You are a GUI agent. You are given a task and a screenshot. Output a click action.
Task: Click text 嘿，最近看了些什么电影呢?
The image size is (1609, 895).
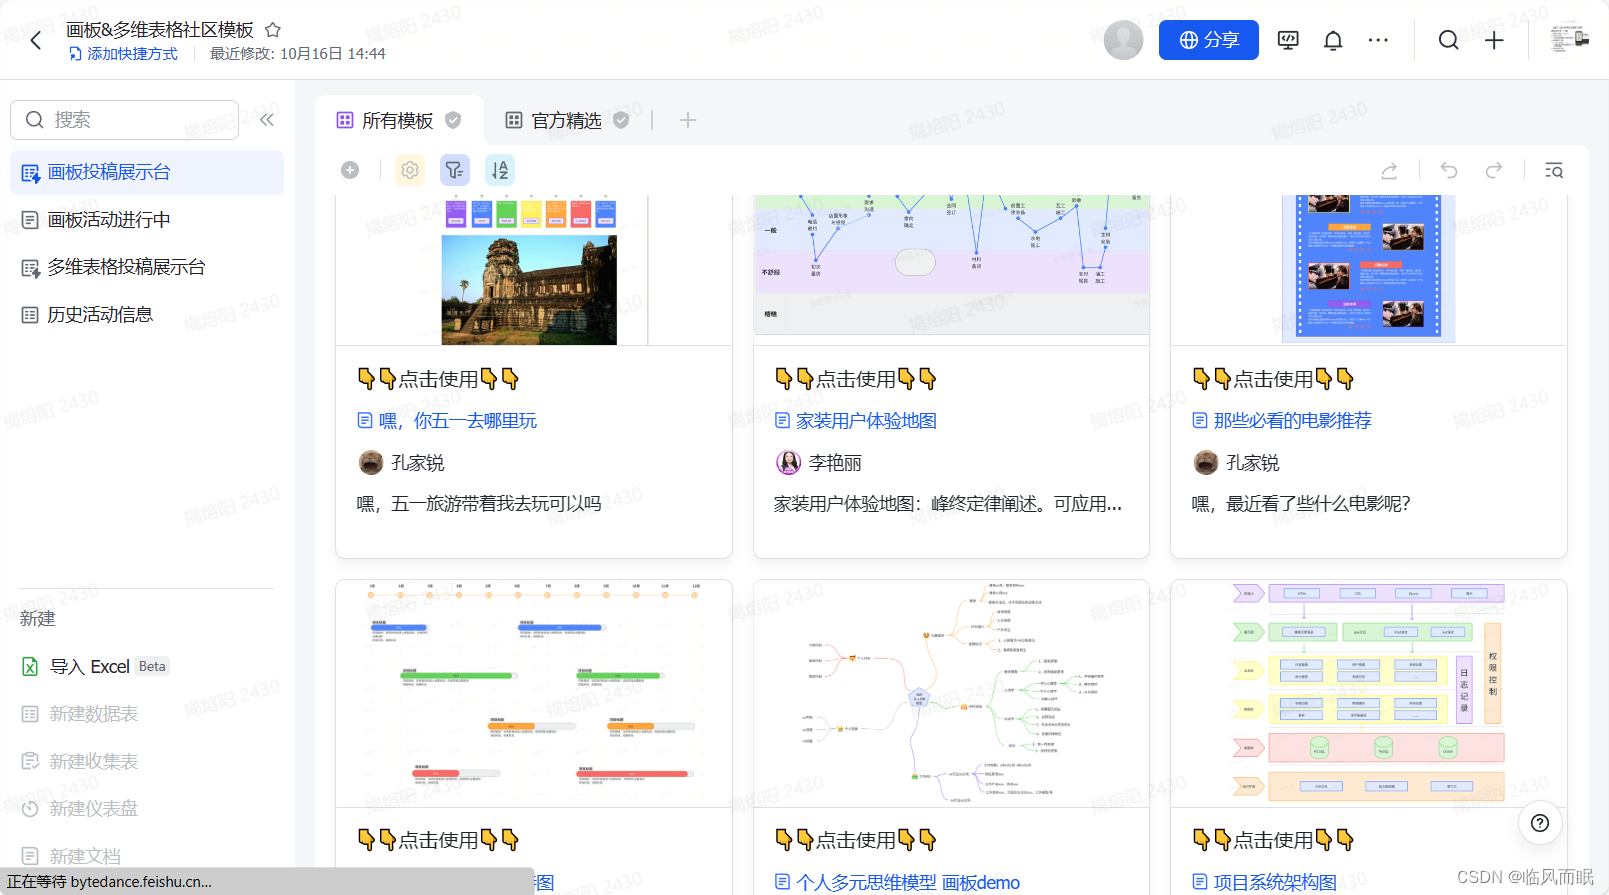[1301, 504]
